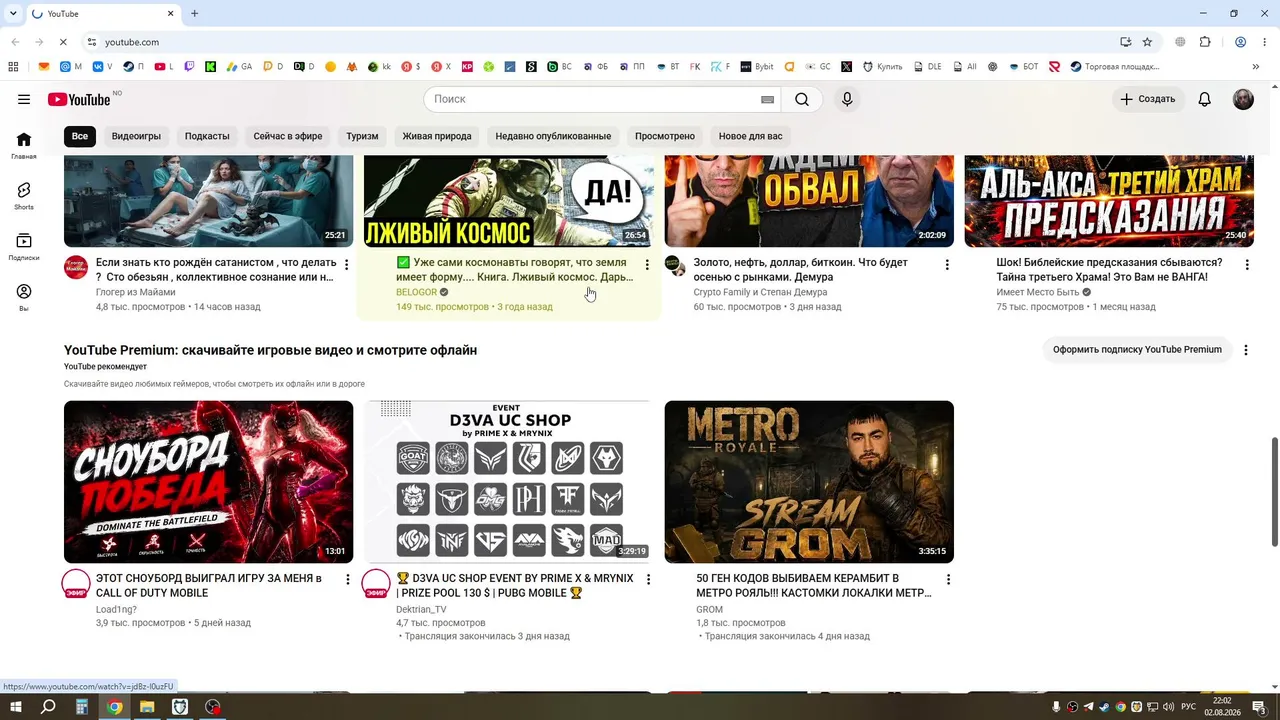
Task: Open the Chrome extensions puzzle icon
Action: coord(1205,42)
